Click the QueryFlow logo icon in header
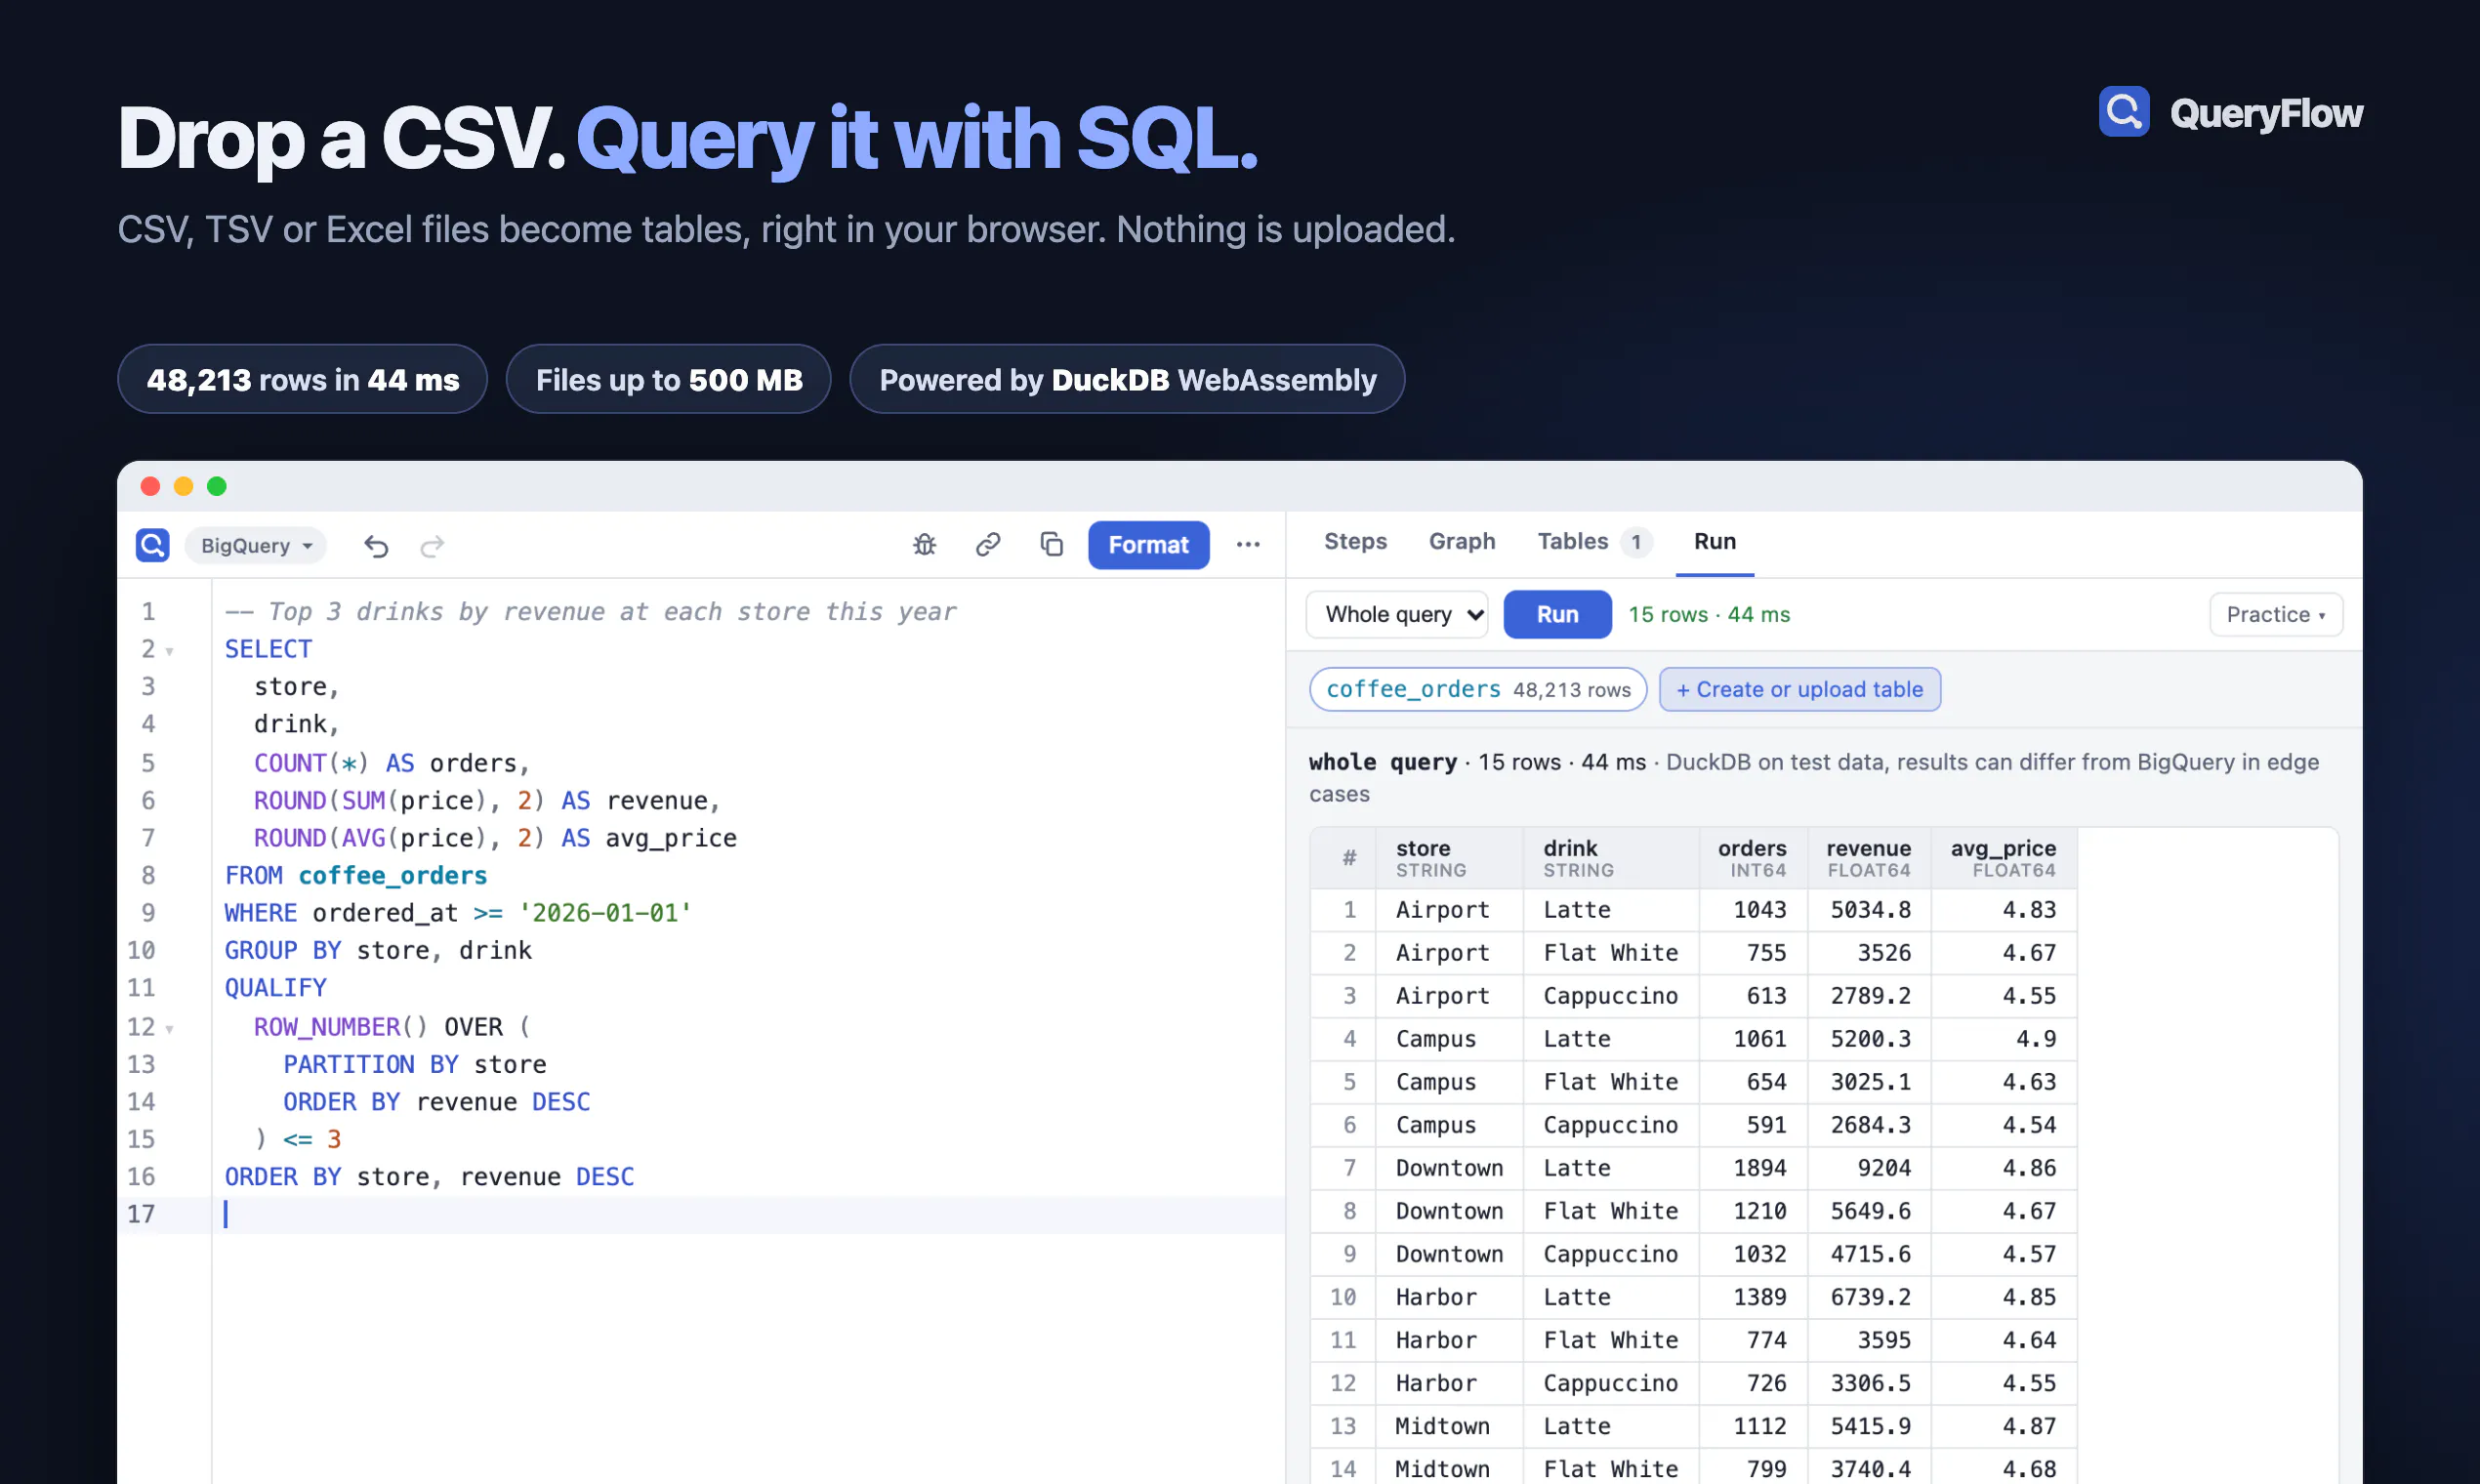The image size is (2480, 1484). click(2123, 112)
